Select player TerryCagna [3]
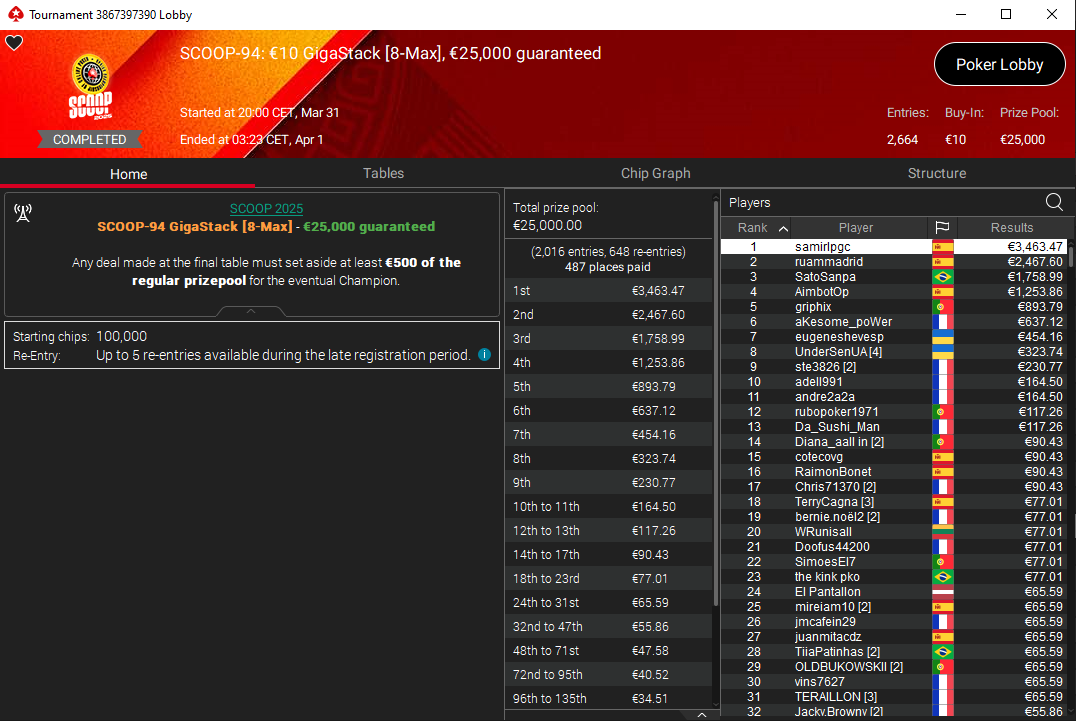This screenshot has width=1076, height=721. (893, 501)
